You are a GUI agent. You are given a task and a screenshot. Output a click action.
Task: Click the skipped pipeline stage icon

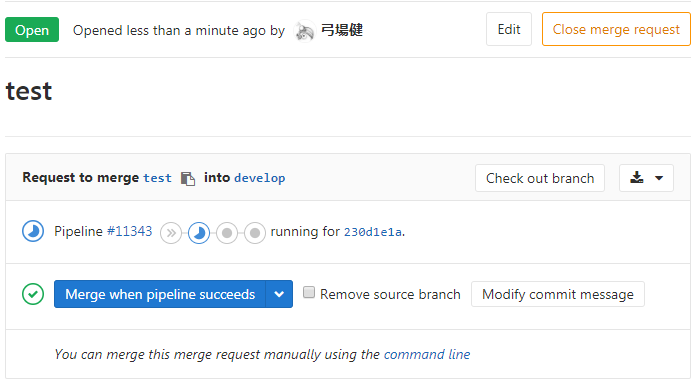(x=171, y=233)
